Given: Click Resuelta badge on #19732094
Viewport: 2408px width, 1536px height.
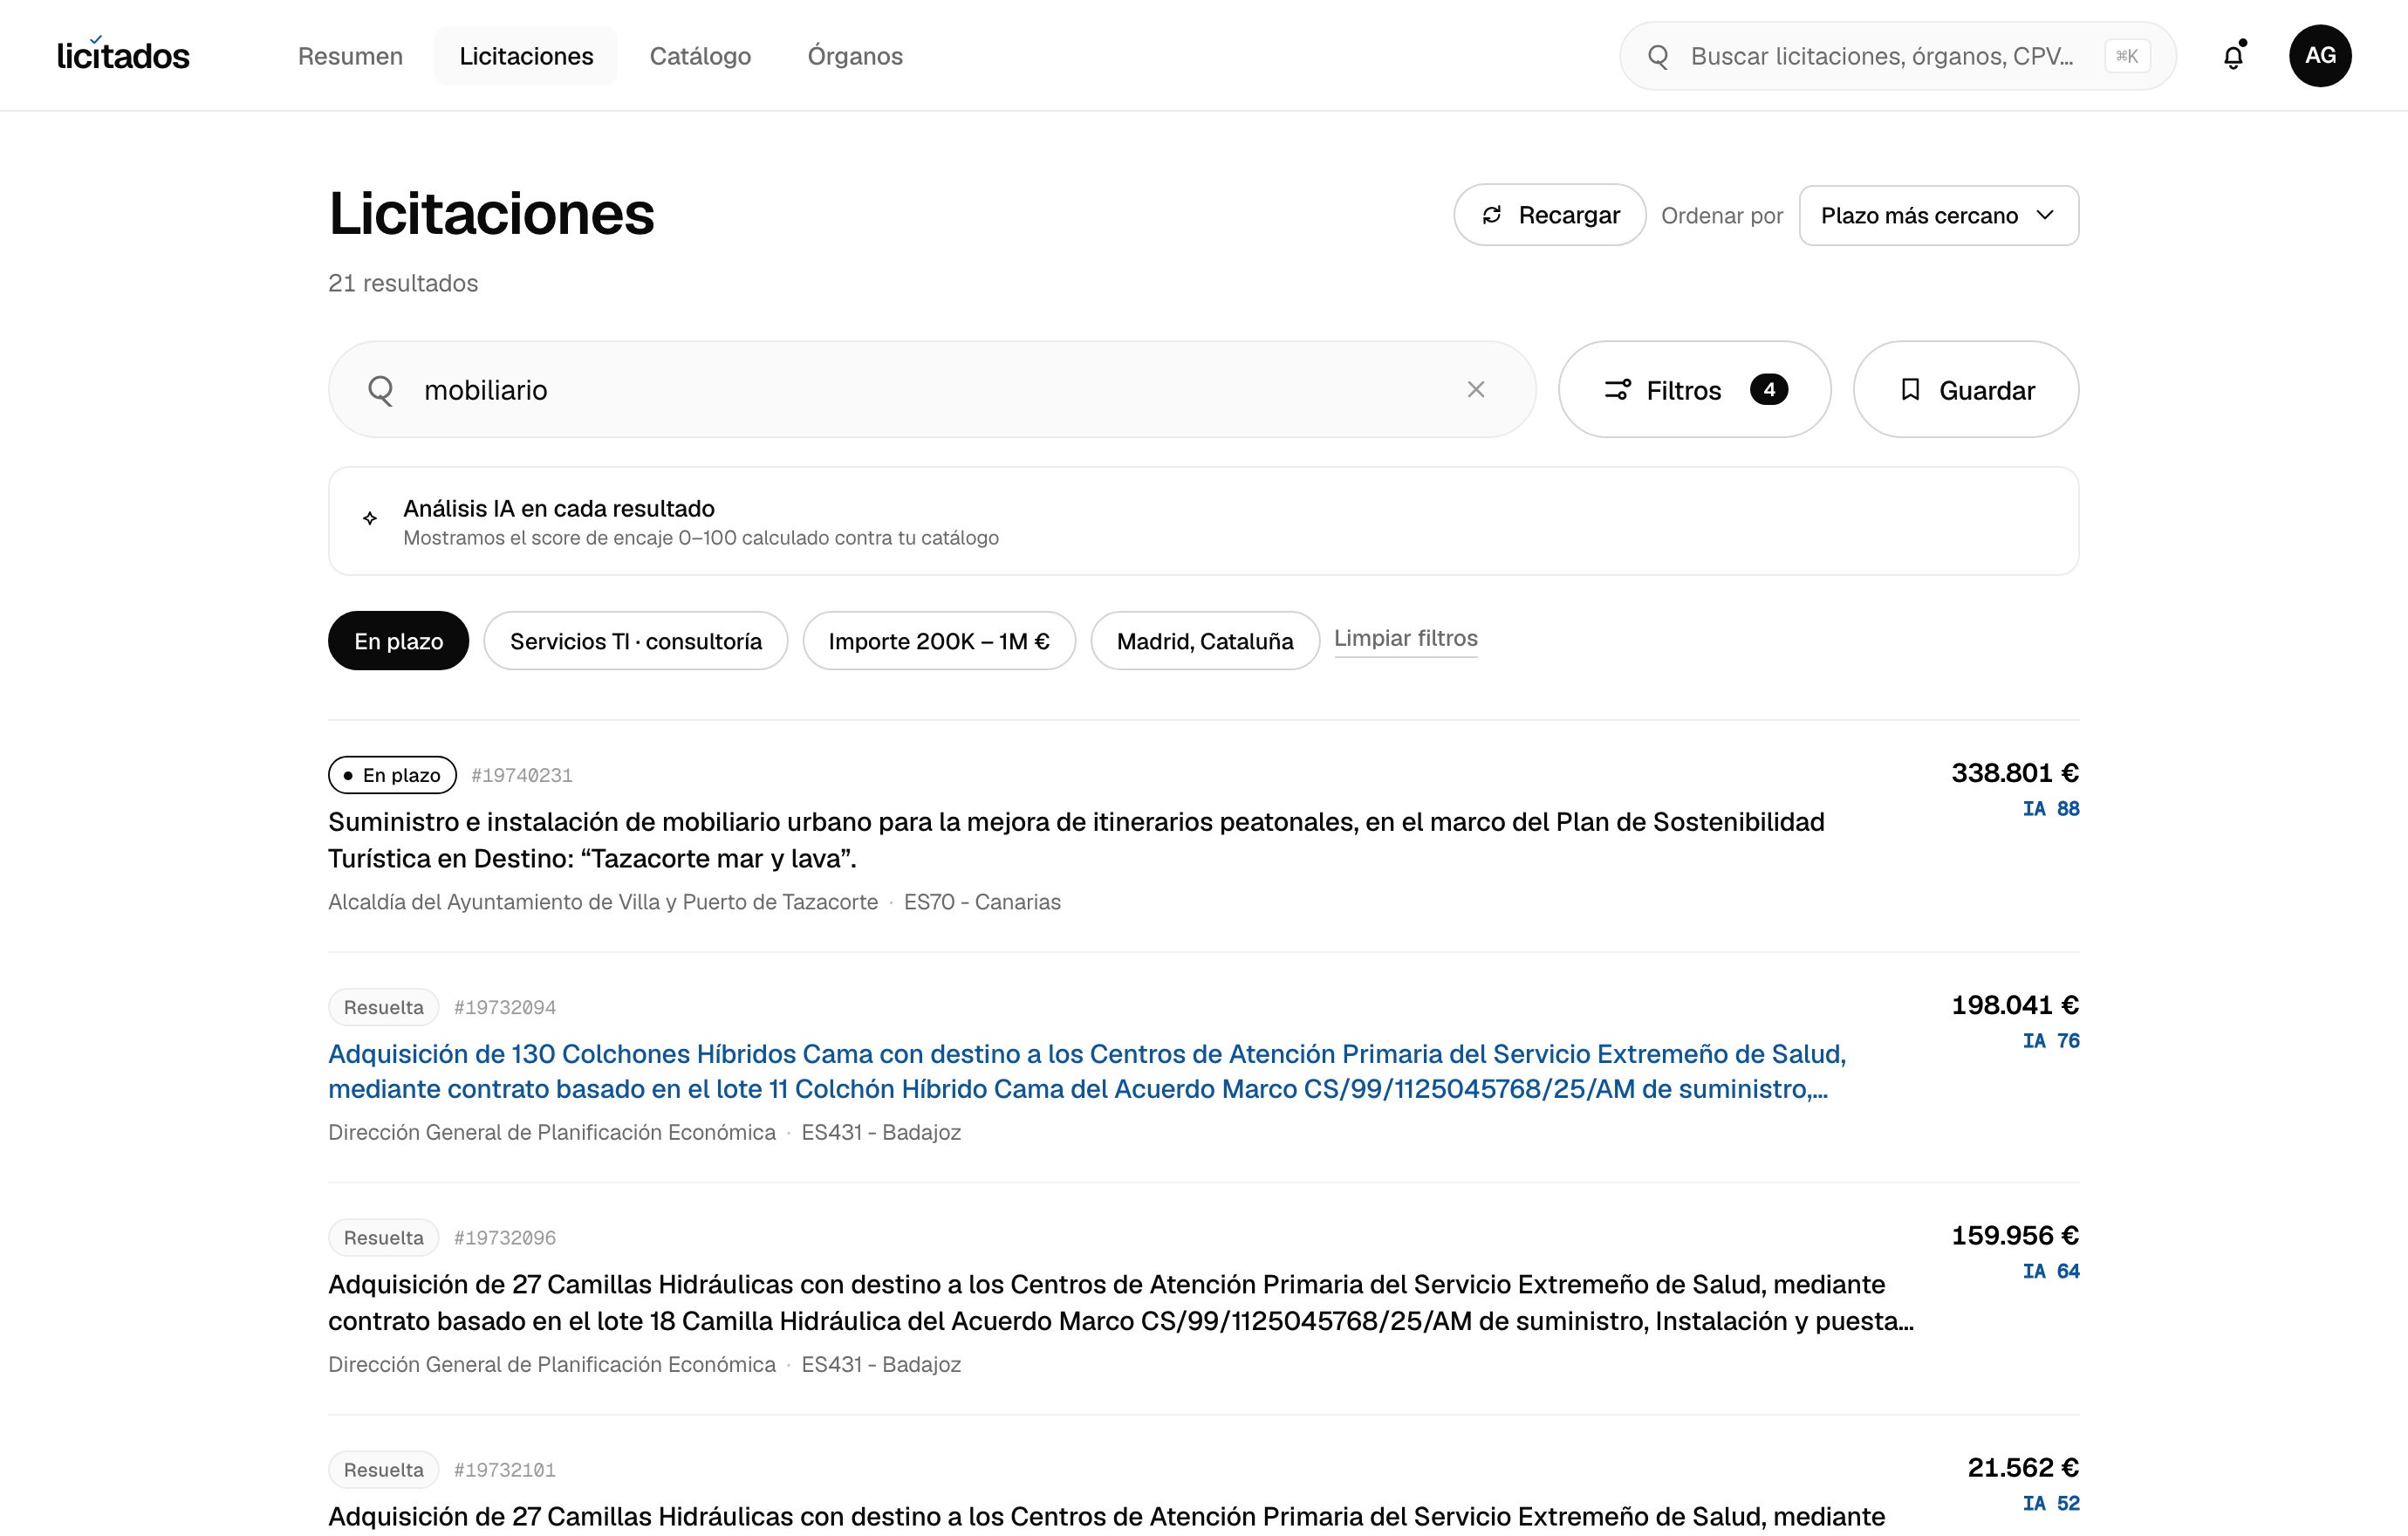Looking at the screenshot, I should pyautogui.click(x=383, y=1007).
